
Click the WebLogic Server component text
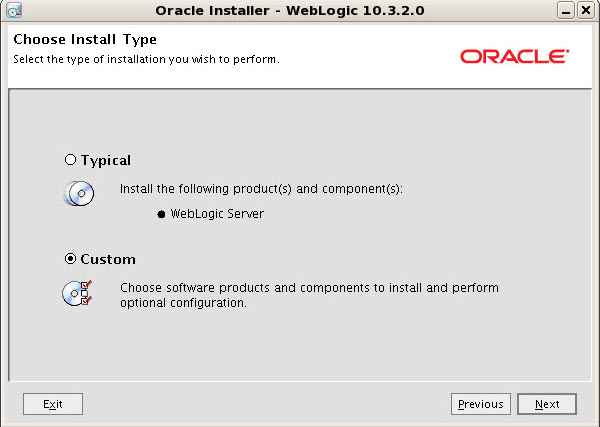(x=217, y=214)
